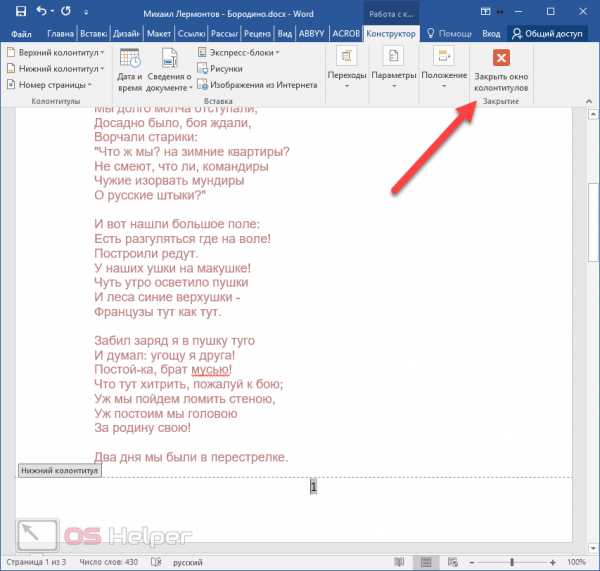Viewport: 600px width, 571px height.
Task: Expand the Положение group button
Action: click(444, 67)
